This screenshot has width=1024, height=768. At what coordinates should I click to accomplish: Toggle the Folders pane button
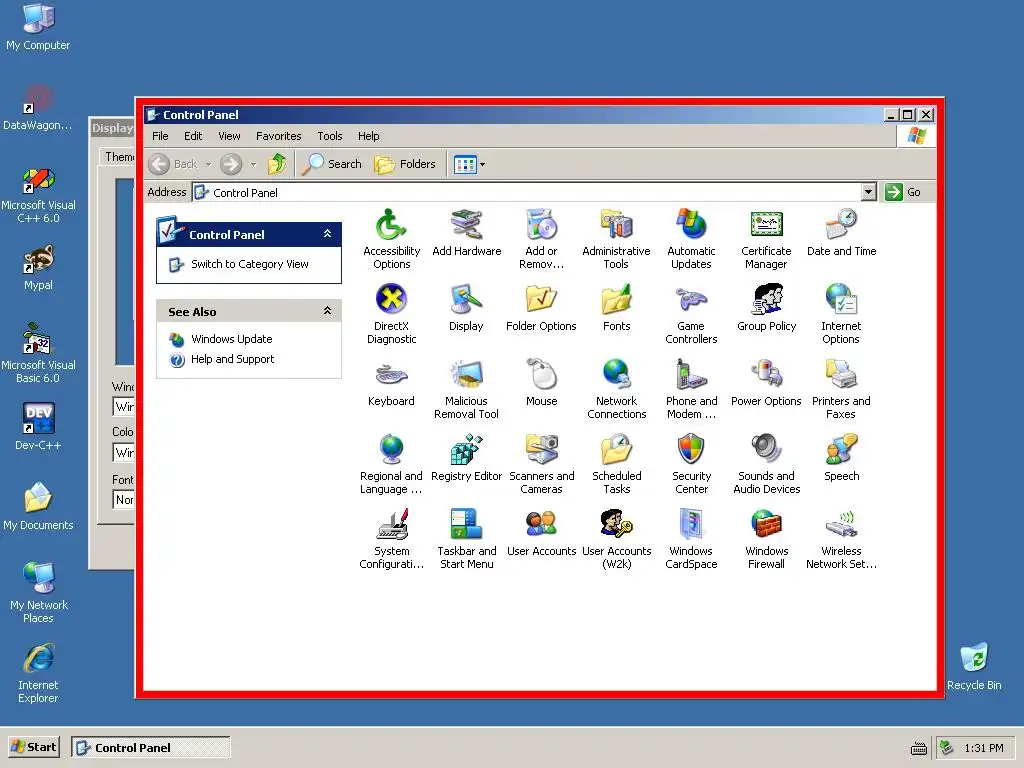pos(405,164)
